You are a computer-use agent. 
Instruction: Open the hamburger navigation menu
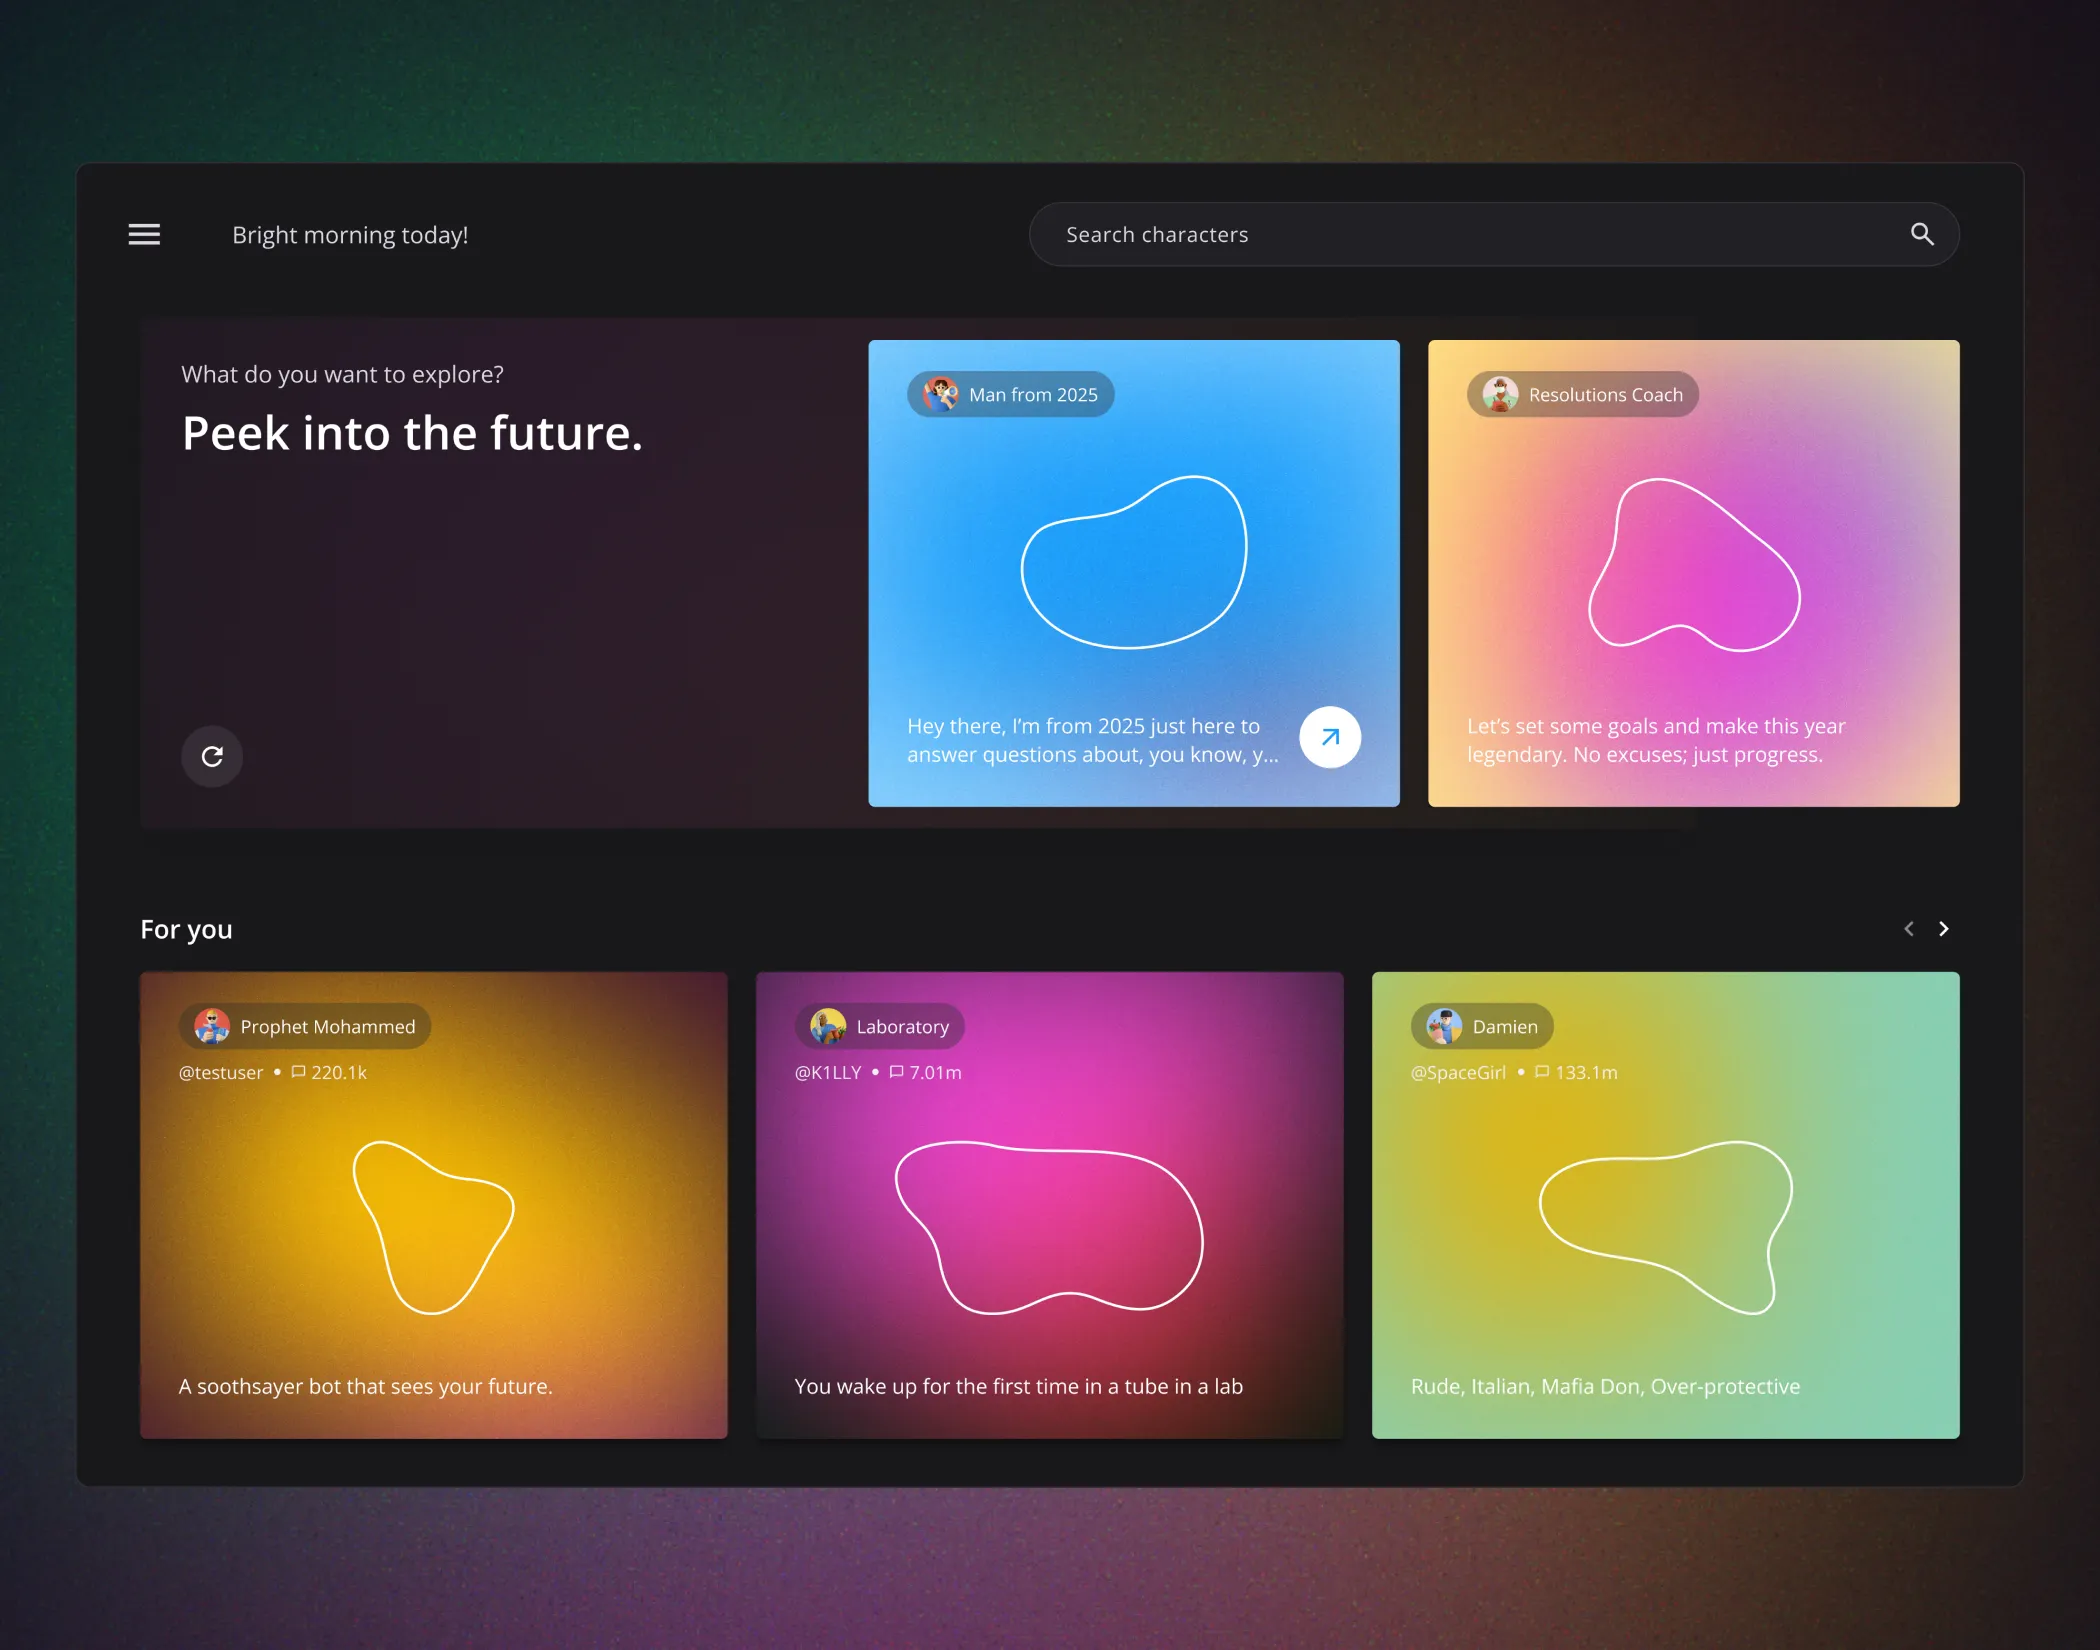coord(144,234)
